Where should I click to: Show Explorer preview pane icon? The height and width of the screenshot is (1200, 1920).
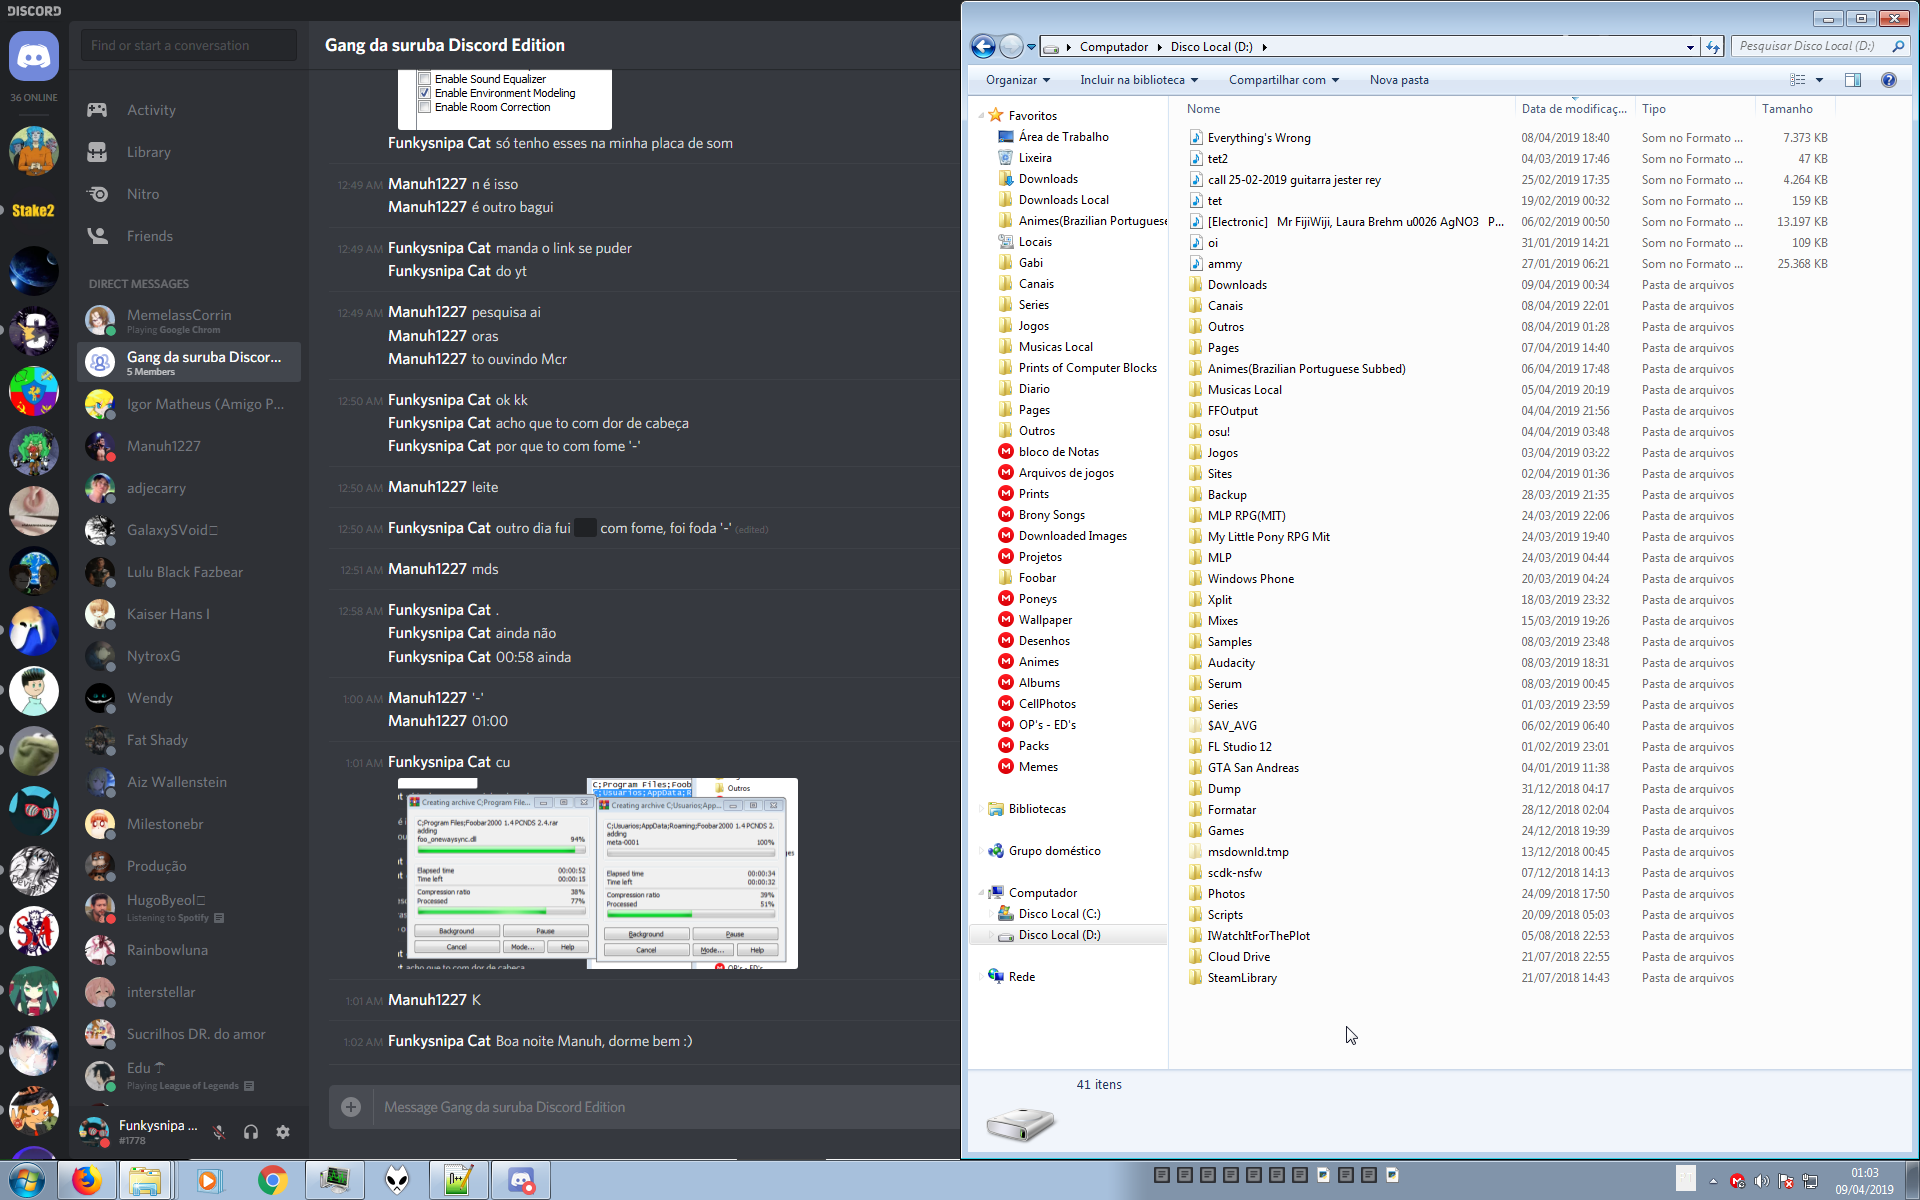pos(1852,80)
